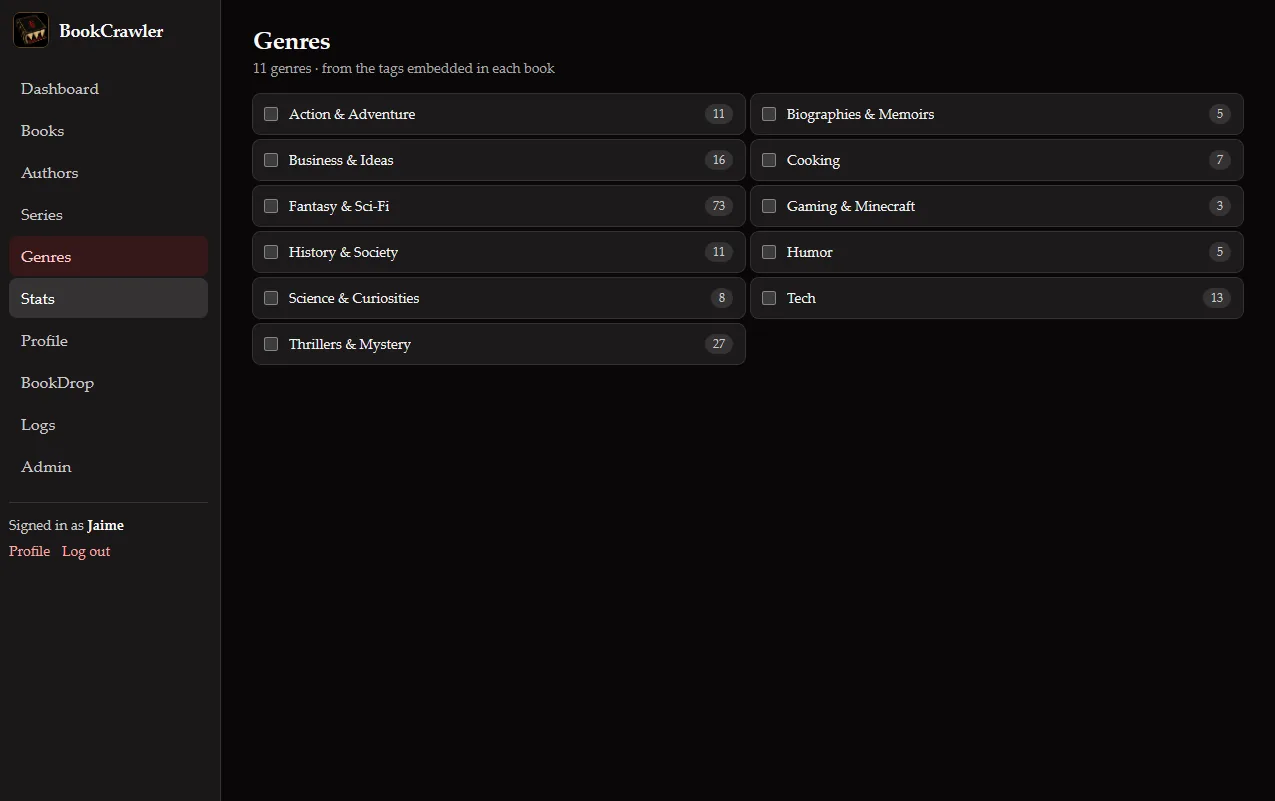Click the 73 count badge on Fantasy & Sci-Fi

coord(719,206)
